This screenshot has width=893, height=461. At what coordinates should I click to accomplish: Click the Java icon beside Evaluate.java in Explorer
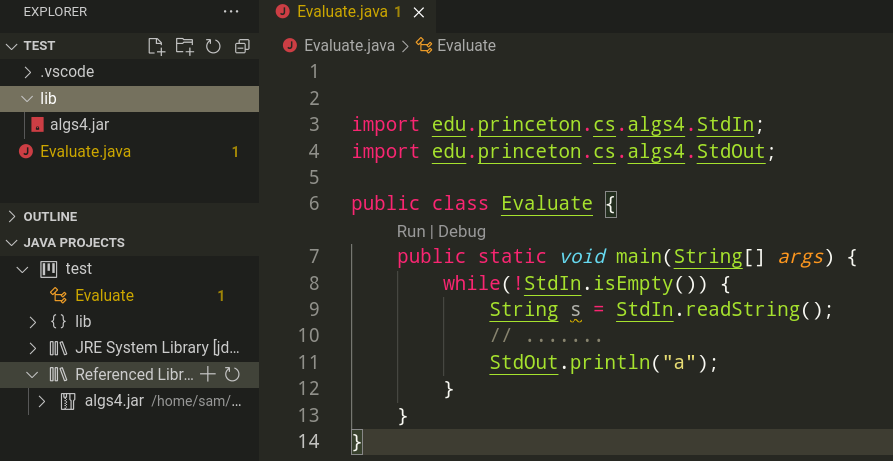pyautogui.click(x=26, y=152)
